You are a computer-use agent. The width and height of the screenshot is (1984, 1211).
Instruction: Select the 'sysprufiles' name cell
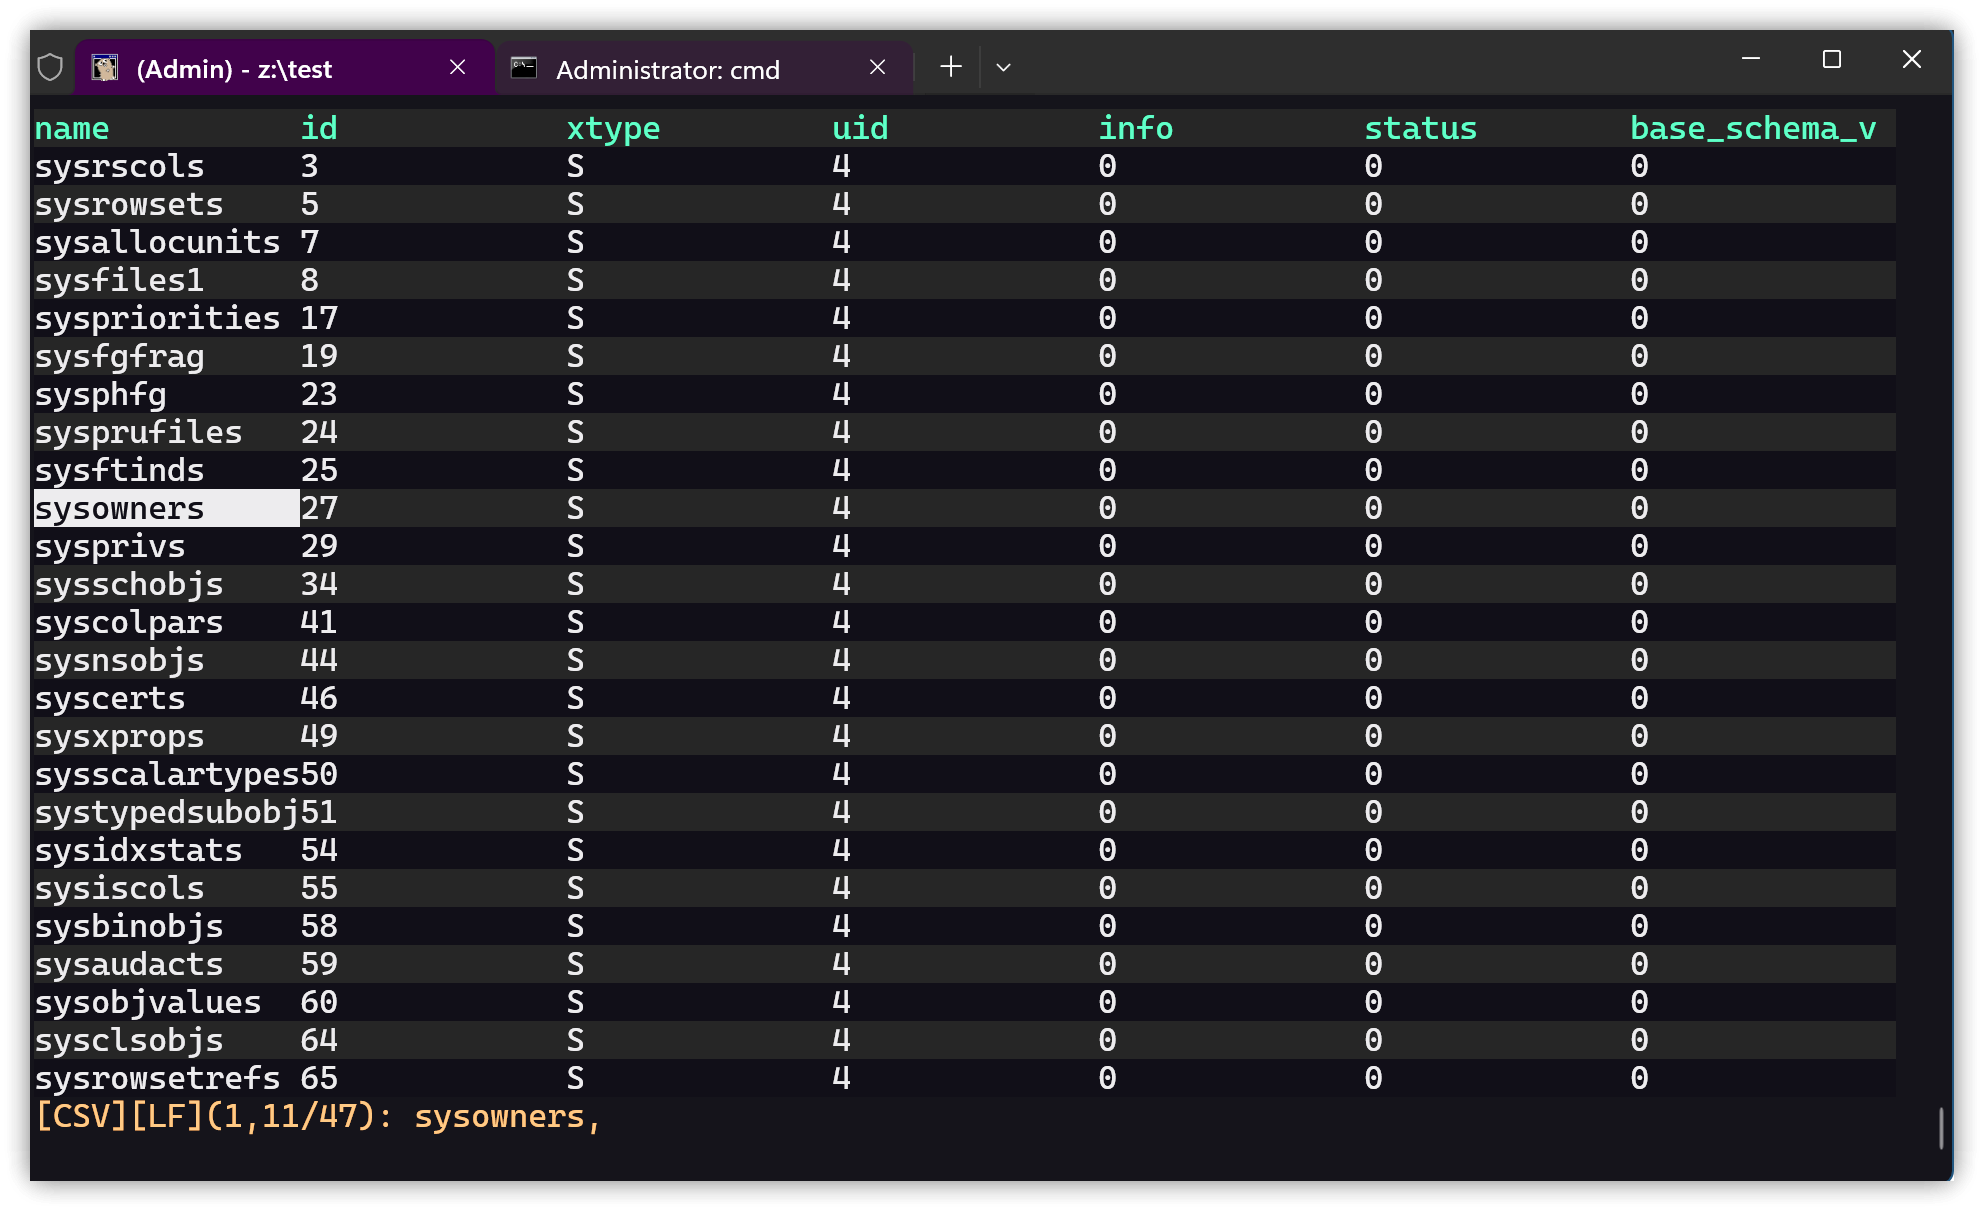coord(138,432)
